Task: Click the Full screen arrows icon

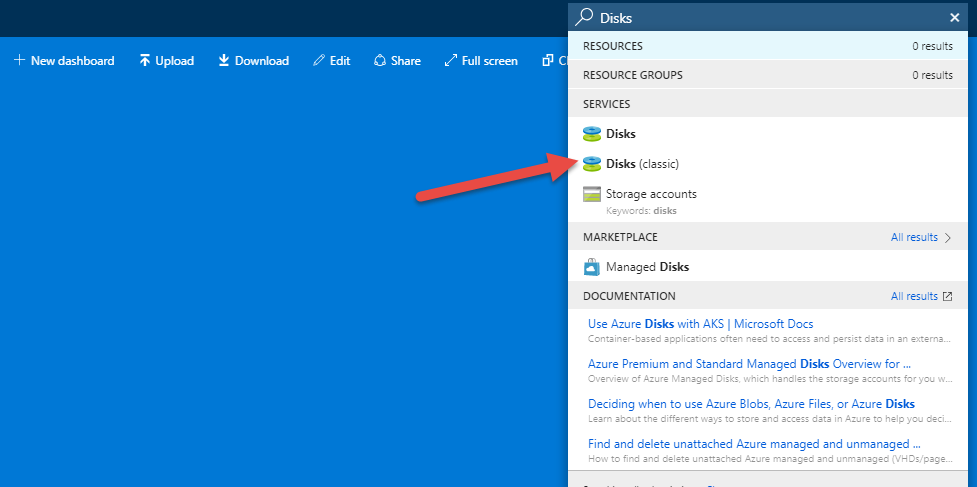Action: [x=450, y=60]
